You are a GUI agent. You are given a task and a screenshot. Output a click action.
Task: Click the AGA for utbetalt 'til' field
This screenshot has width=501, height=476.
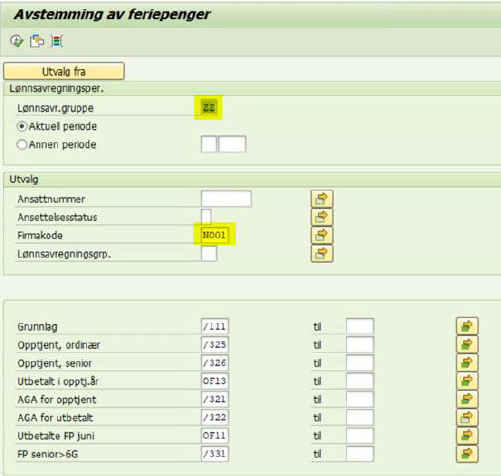tap(360, 417)
